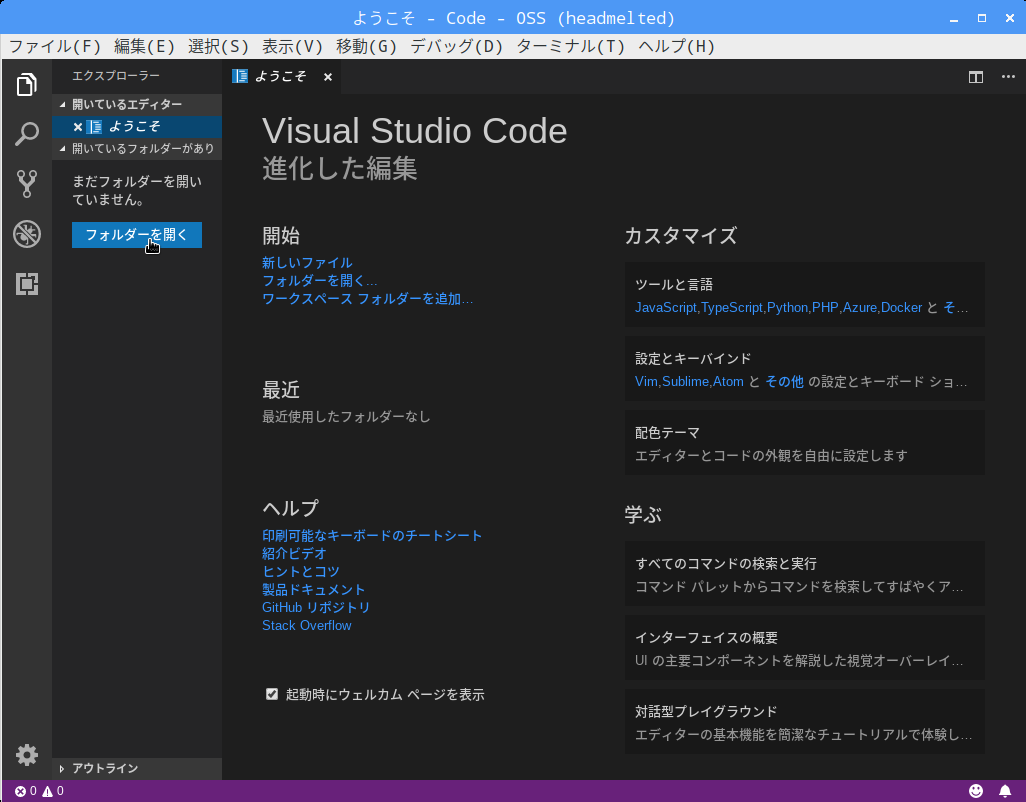
Task: Open the すべてのコマンドの検索と実行 card
Action: 804,574
